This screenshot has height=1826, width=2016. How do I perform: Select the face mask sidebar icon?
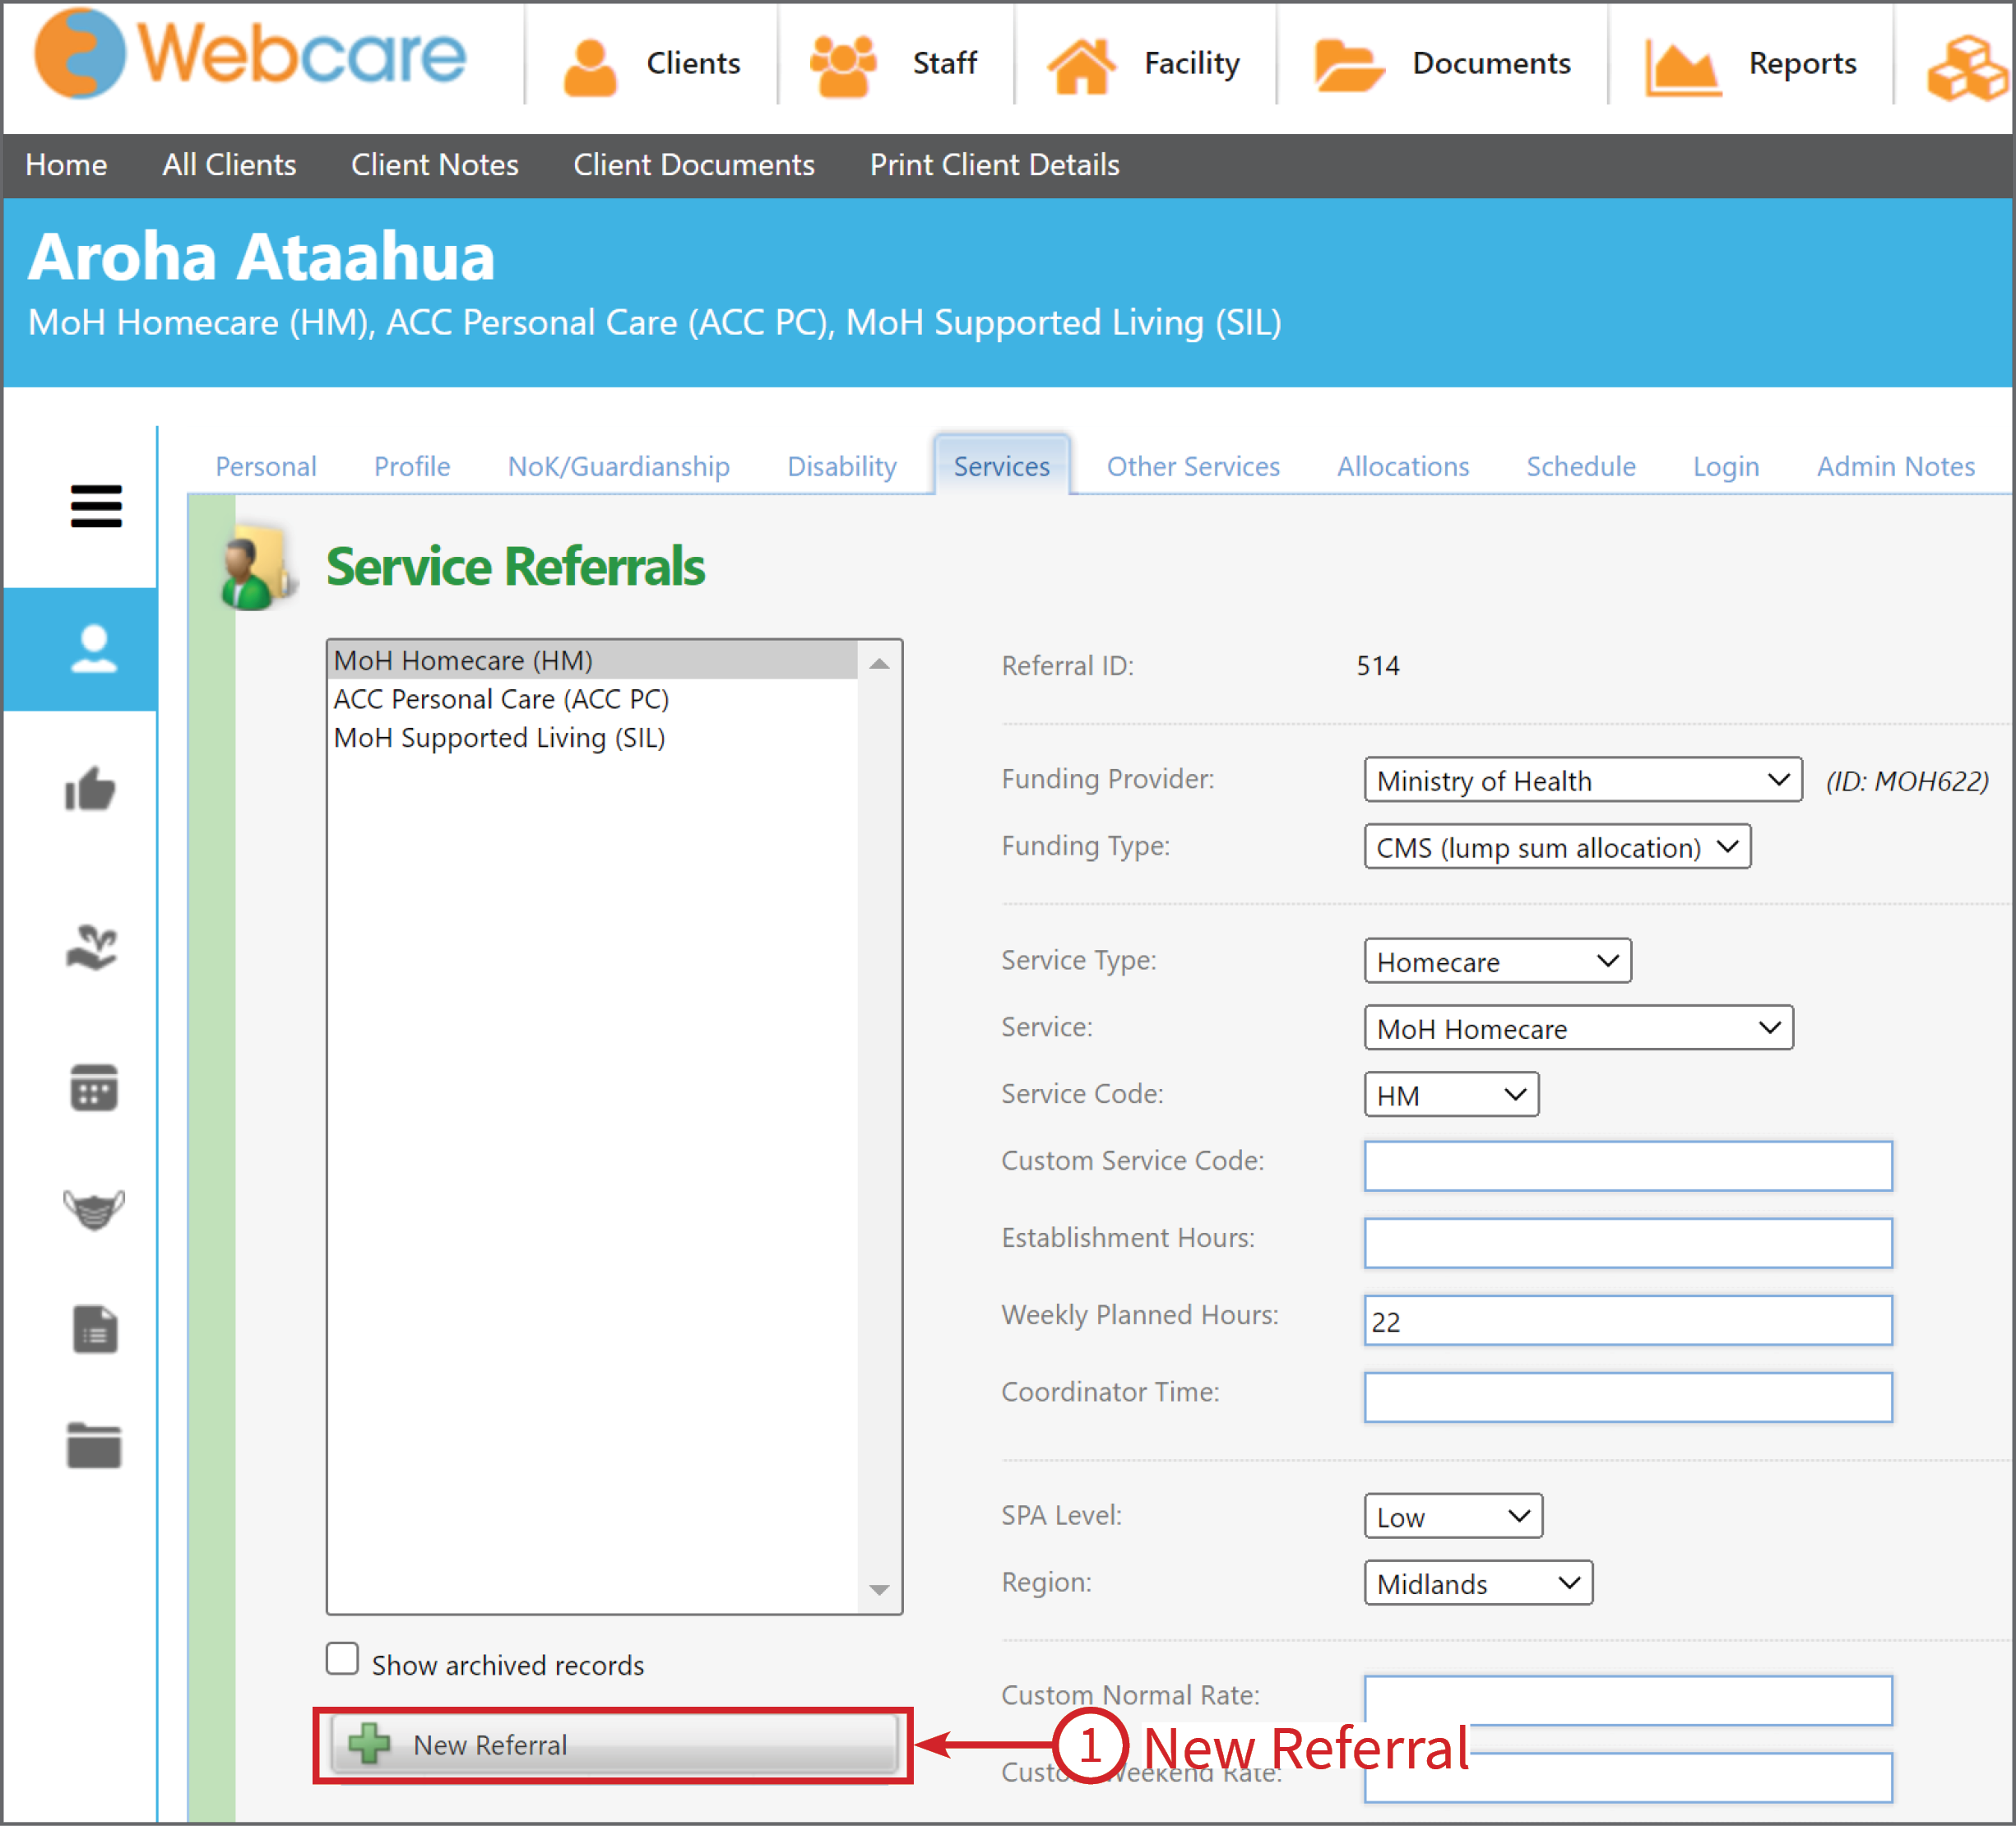[x=94, y=1209]
